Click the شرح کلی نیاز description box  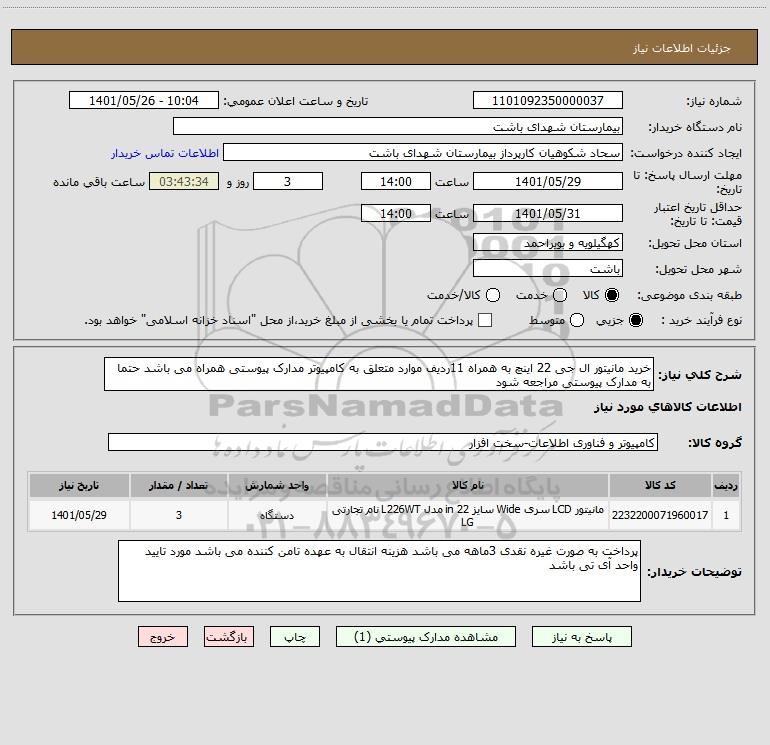[x=379, y=375]
